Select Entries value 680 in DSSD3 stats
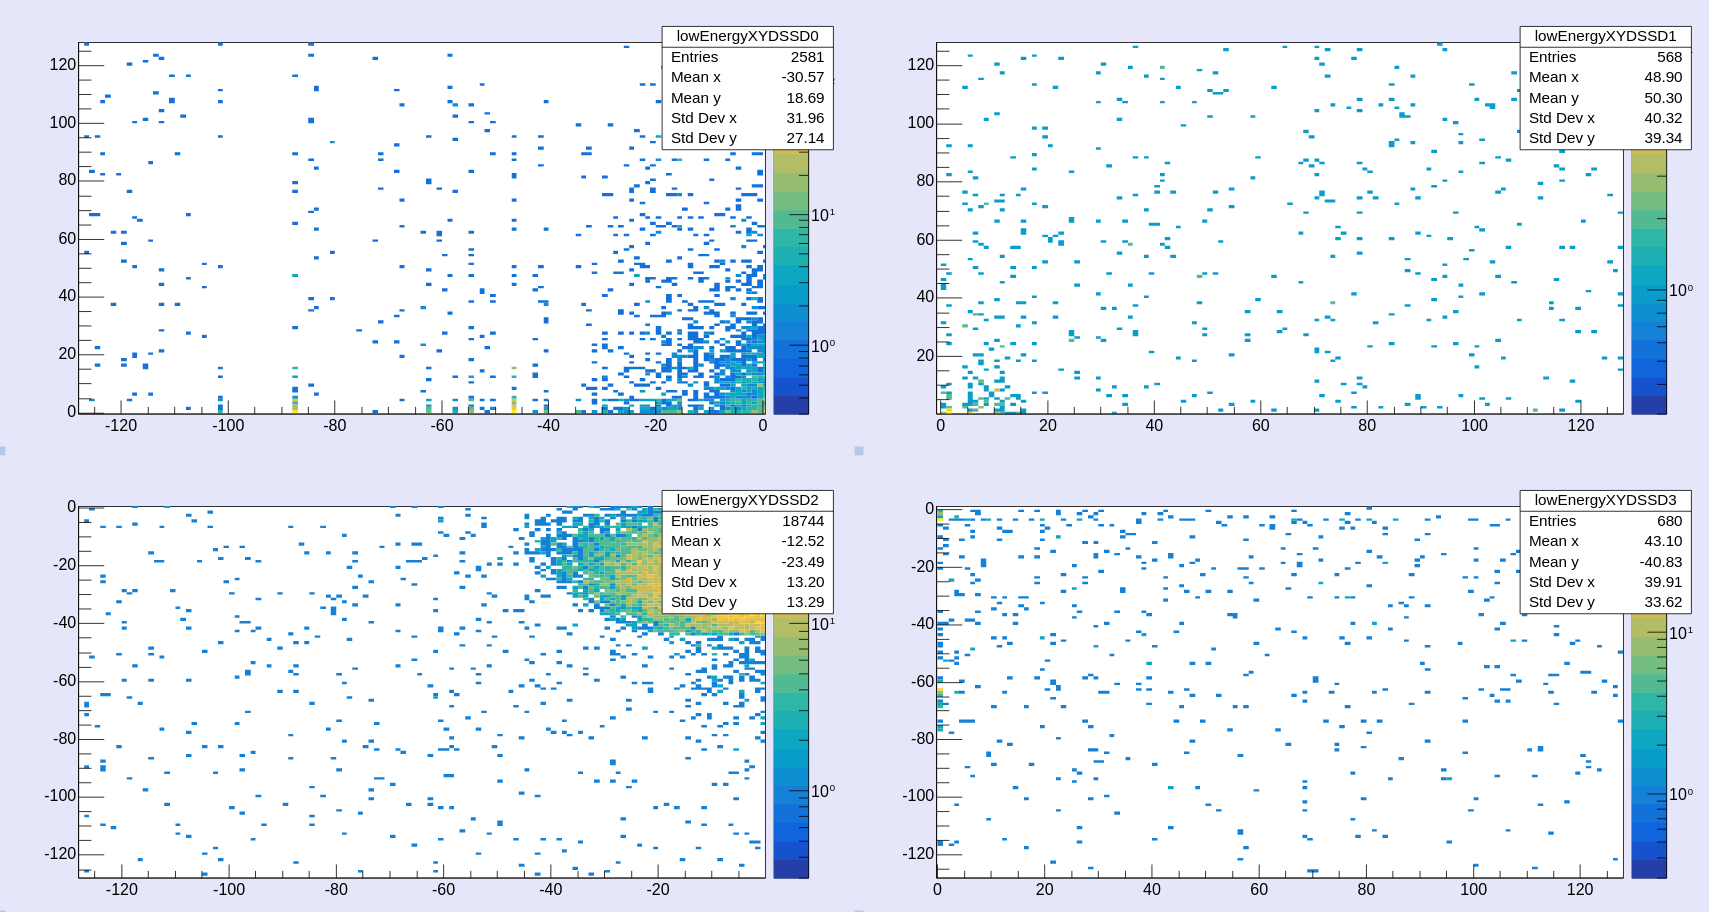 pyautogui.click(x=1669, y=521)
